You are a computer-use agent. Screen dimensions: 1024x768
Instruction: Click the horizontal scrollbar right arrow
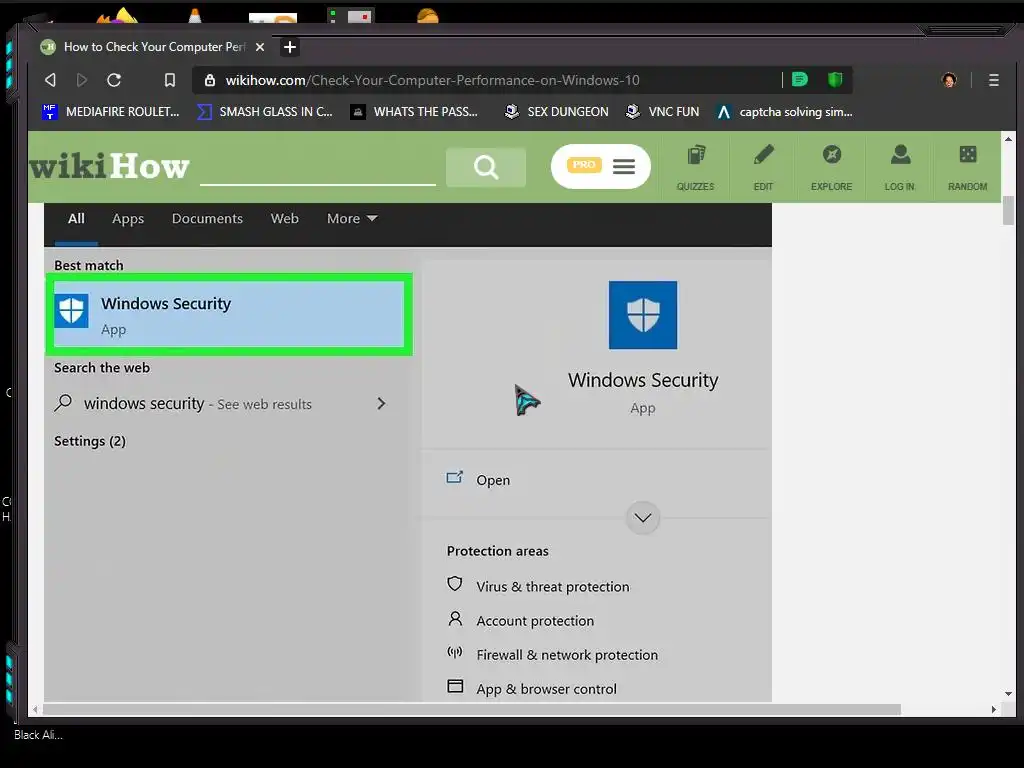[x=993, y=709]
